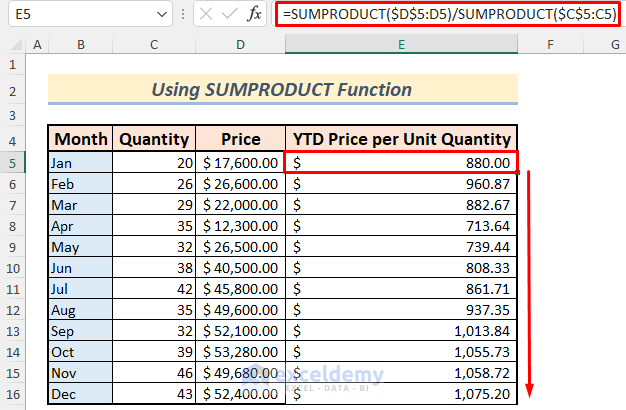Click the SUMPRODUCT formula in formula bar
Image resolution: width=626 pixels, height=410 pixels.
tap(450, 14)
